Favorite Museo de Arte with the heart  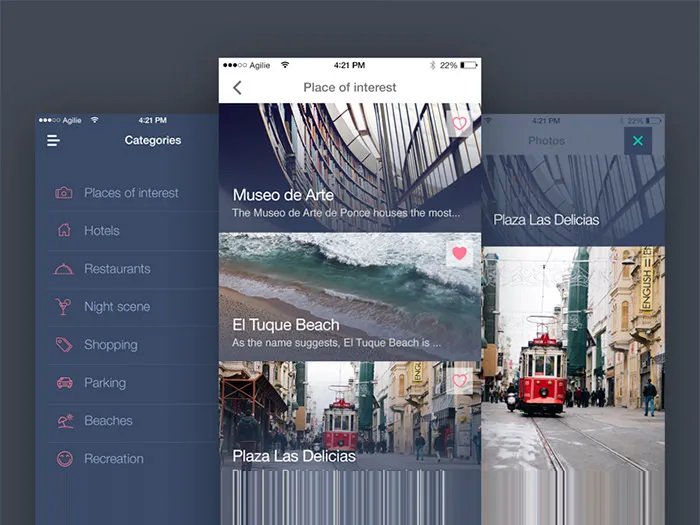tap(459, 124)
